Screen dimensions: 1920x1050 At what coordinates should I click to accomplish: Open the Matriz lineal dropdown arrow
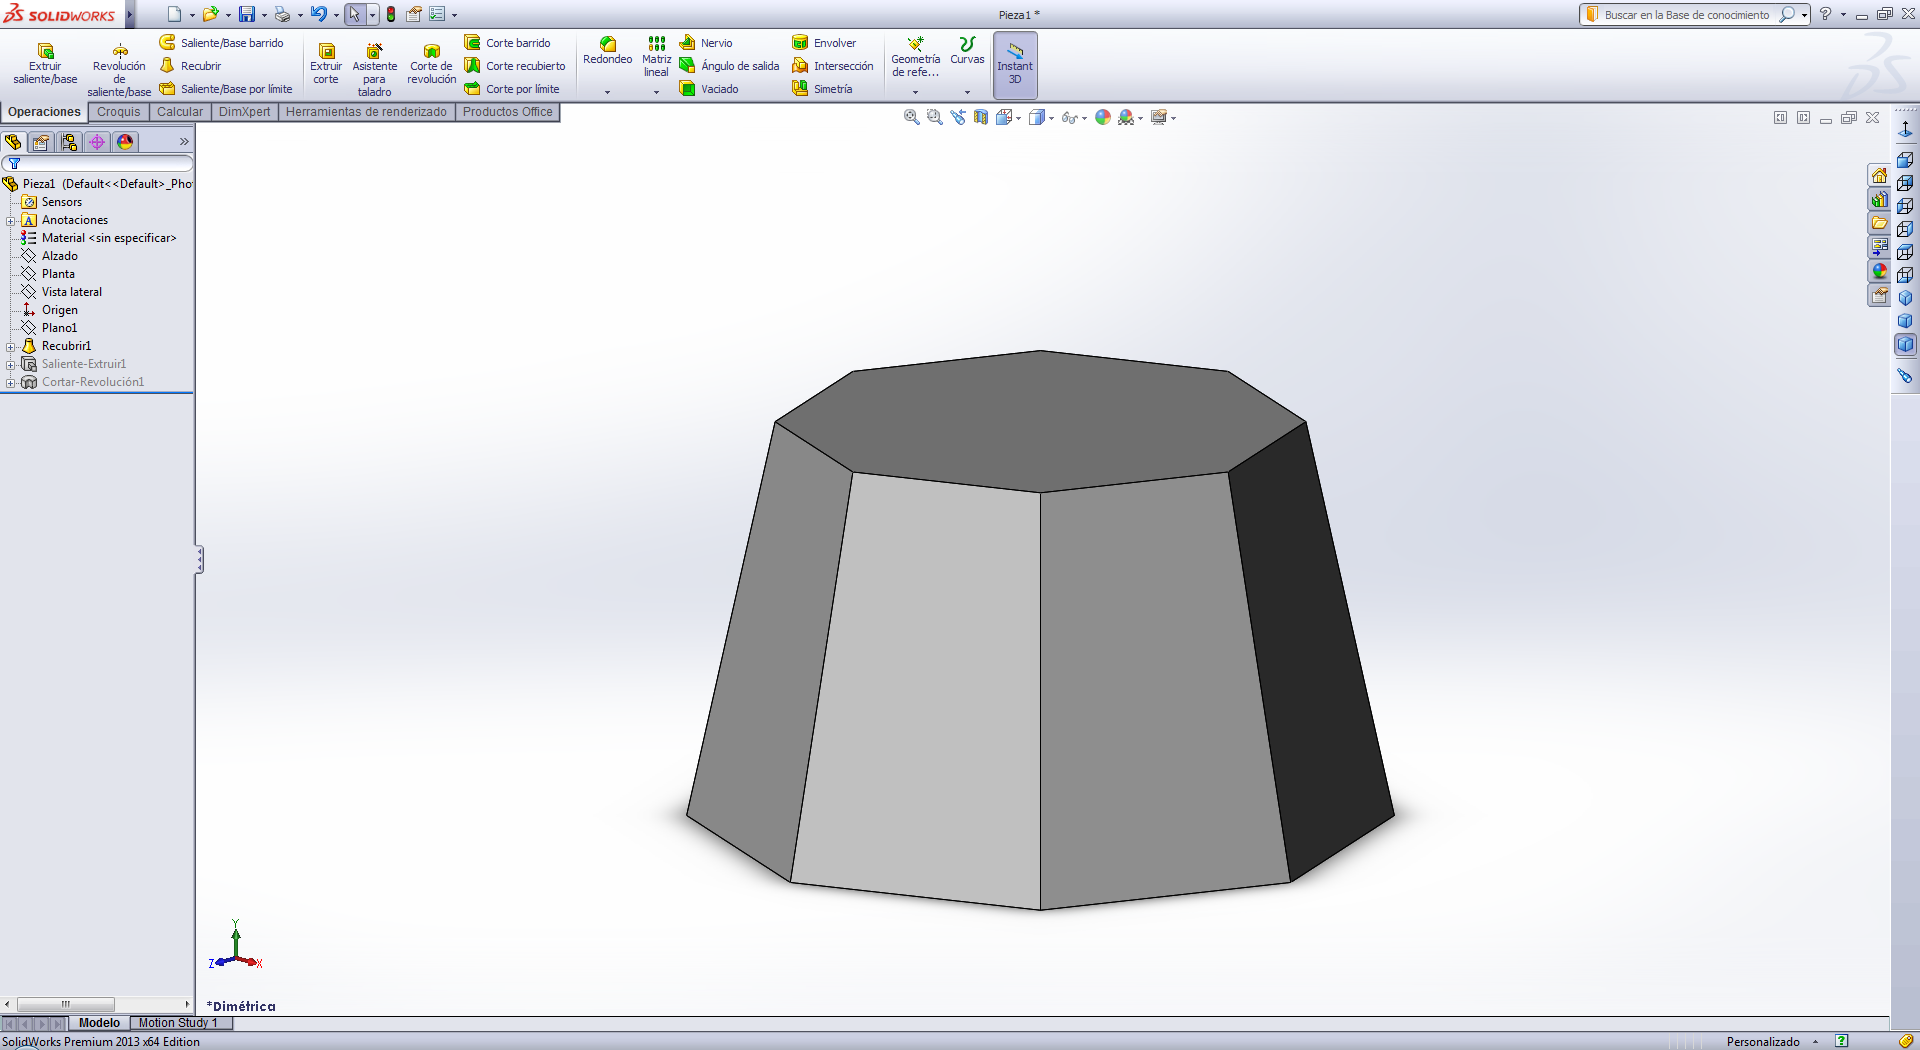tap(656, 92)
